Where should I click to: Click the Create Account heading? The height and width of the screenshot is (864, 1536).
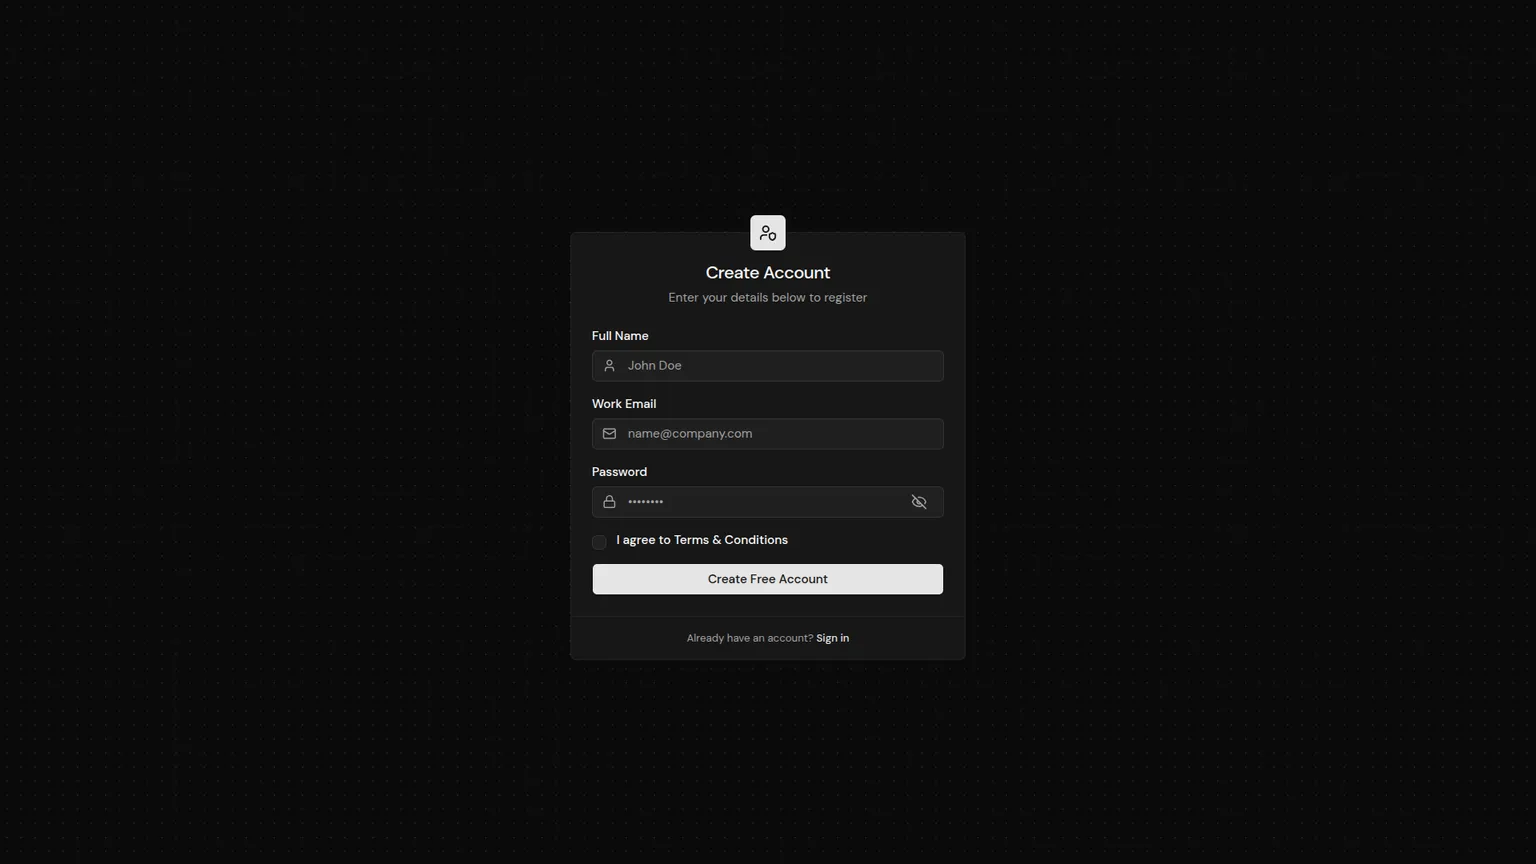point(767,273)
